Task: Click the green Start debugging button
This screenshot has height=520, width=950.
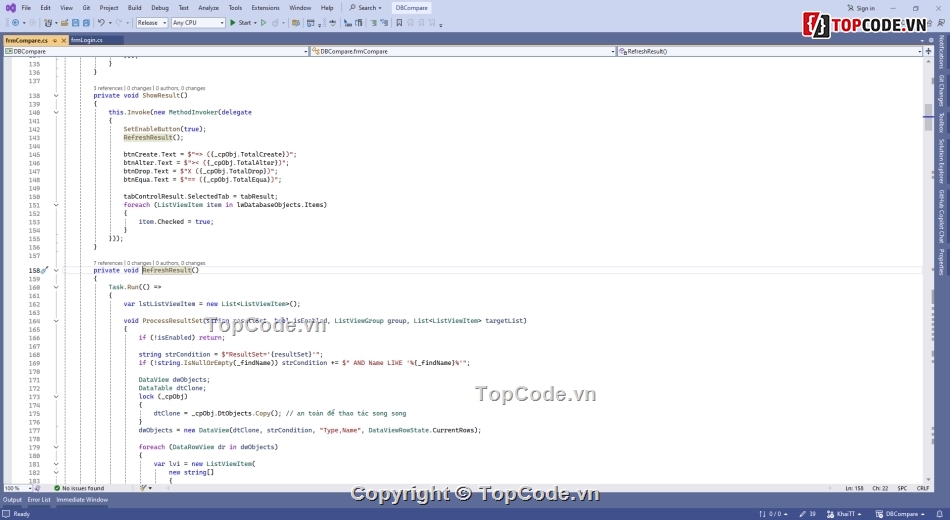Action: pos(241,22)
